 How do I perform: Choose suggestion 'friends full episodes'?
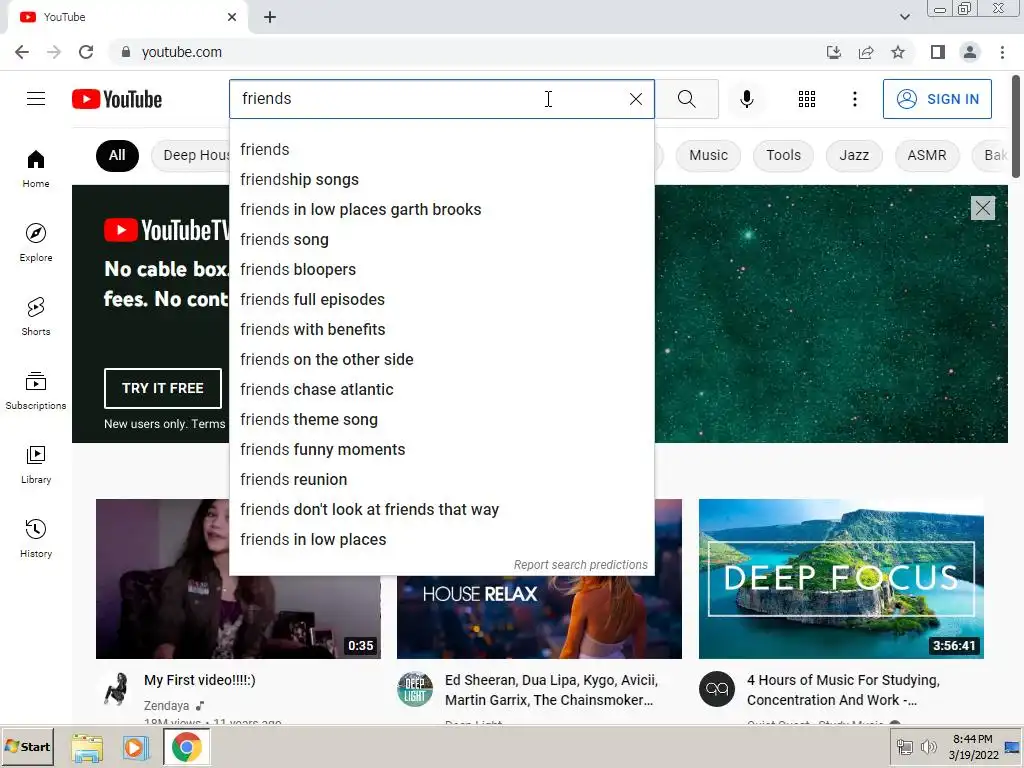click(x=441, y=300)
